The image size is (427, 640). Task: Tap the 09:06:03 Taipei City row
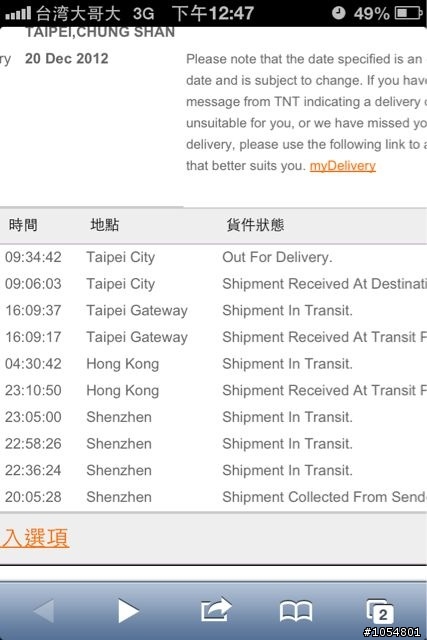pos(214,284)
